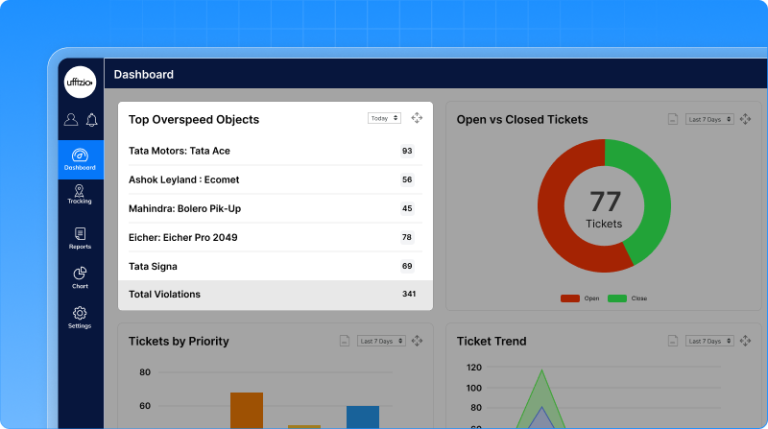The image size is (768, 429).
Task: Open the Chart sidebar item
Action: tap(80, 278)
